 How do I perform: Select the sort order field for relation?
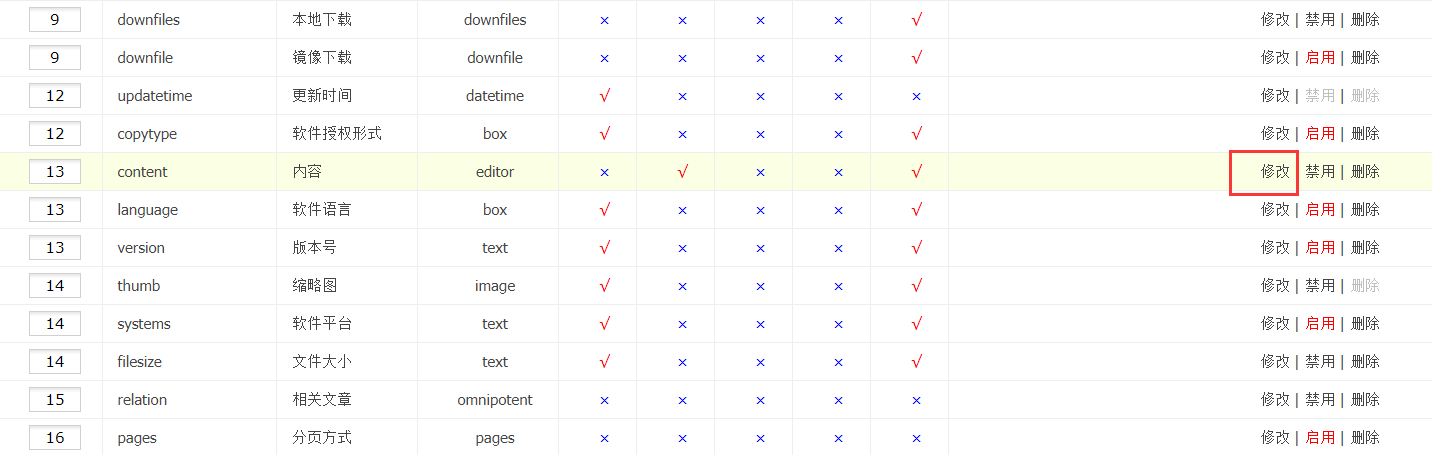(55, 400)
